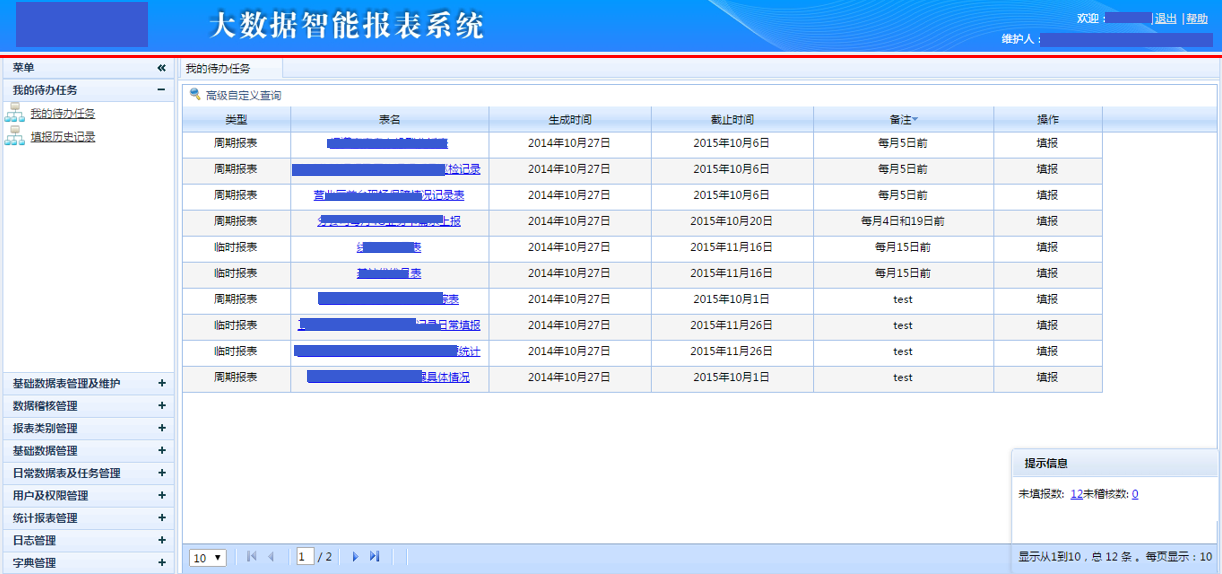The height and width of the screenshot is (574, 1222).
Task: Click 填报 in the first table row
Action: [1047, 144]
